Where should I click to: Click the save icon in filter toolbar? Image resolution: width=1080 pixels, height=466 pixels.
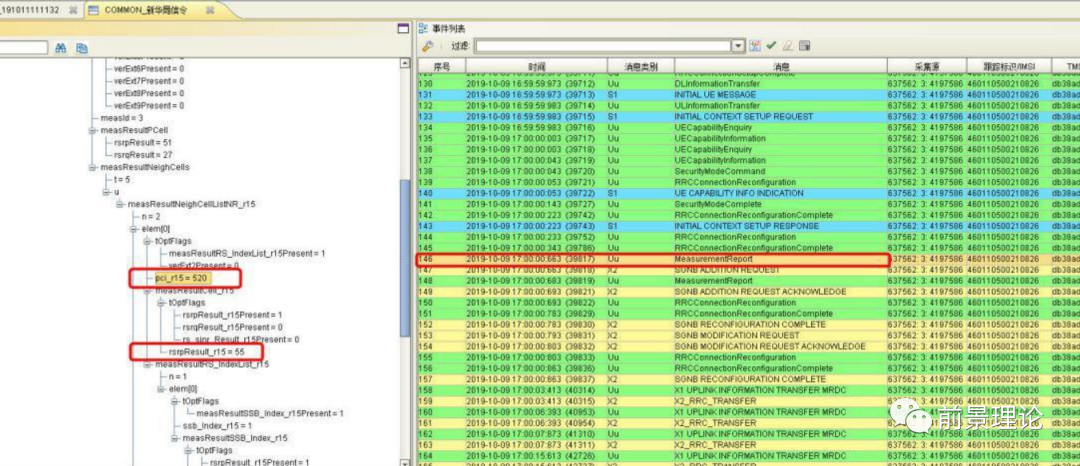[x=804, y=46]
